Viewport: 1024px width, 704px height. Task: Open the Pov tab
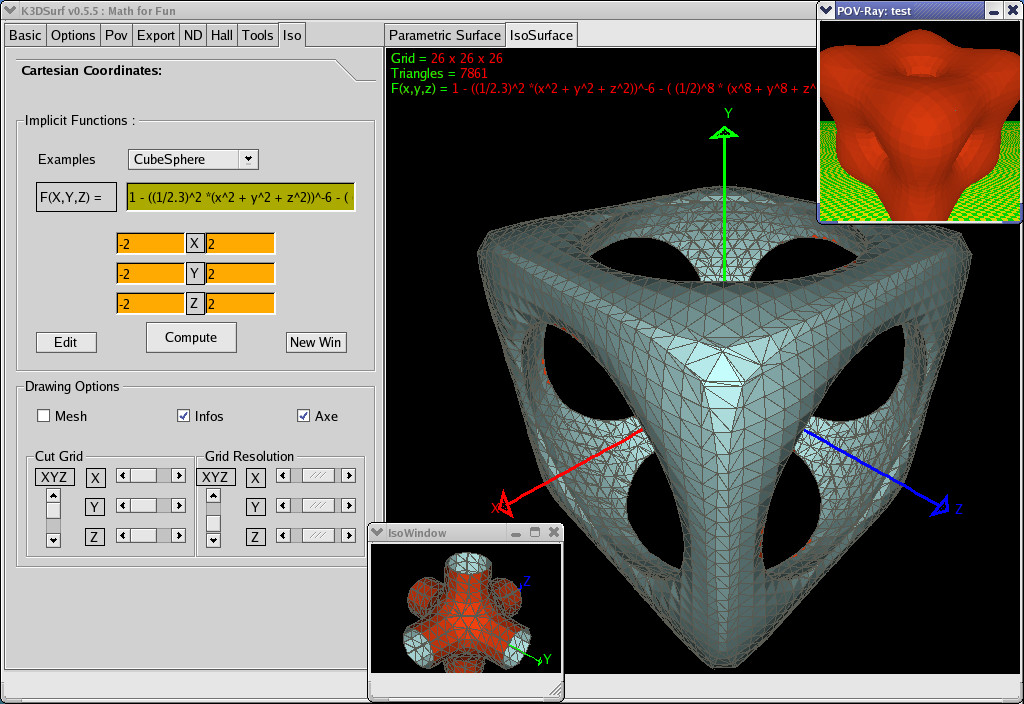coord(116,35)
